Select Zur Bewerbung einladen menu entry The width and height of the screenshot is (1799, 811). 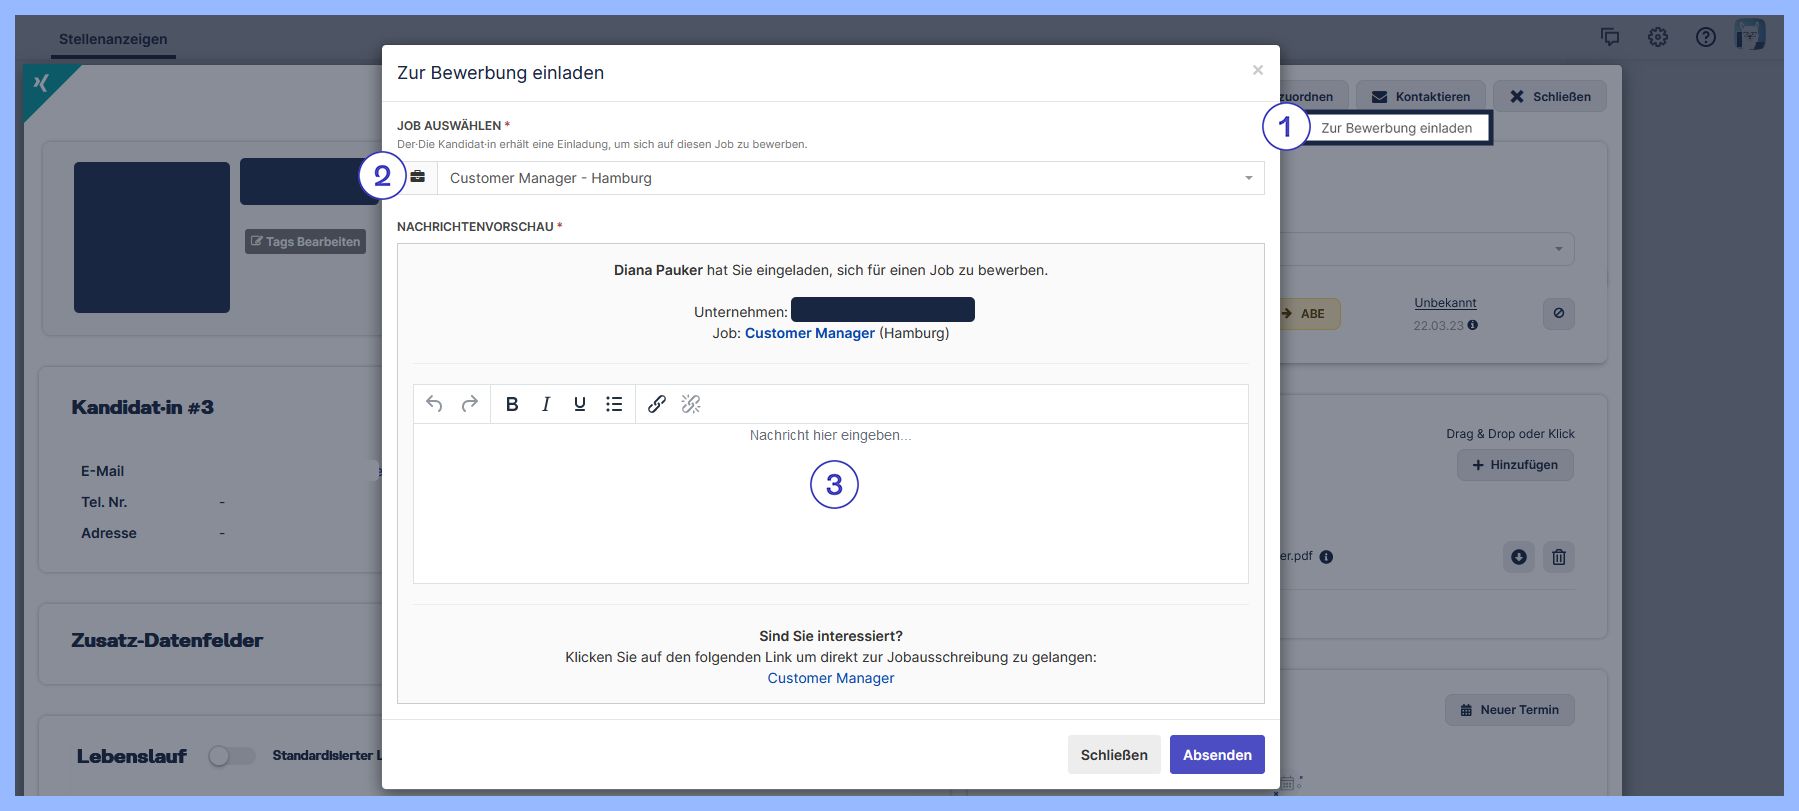tap(1396, 128)
